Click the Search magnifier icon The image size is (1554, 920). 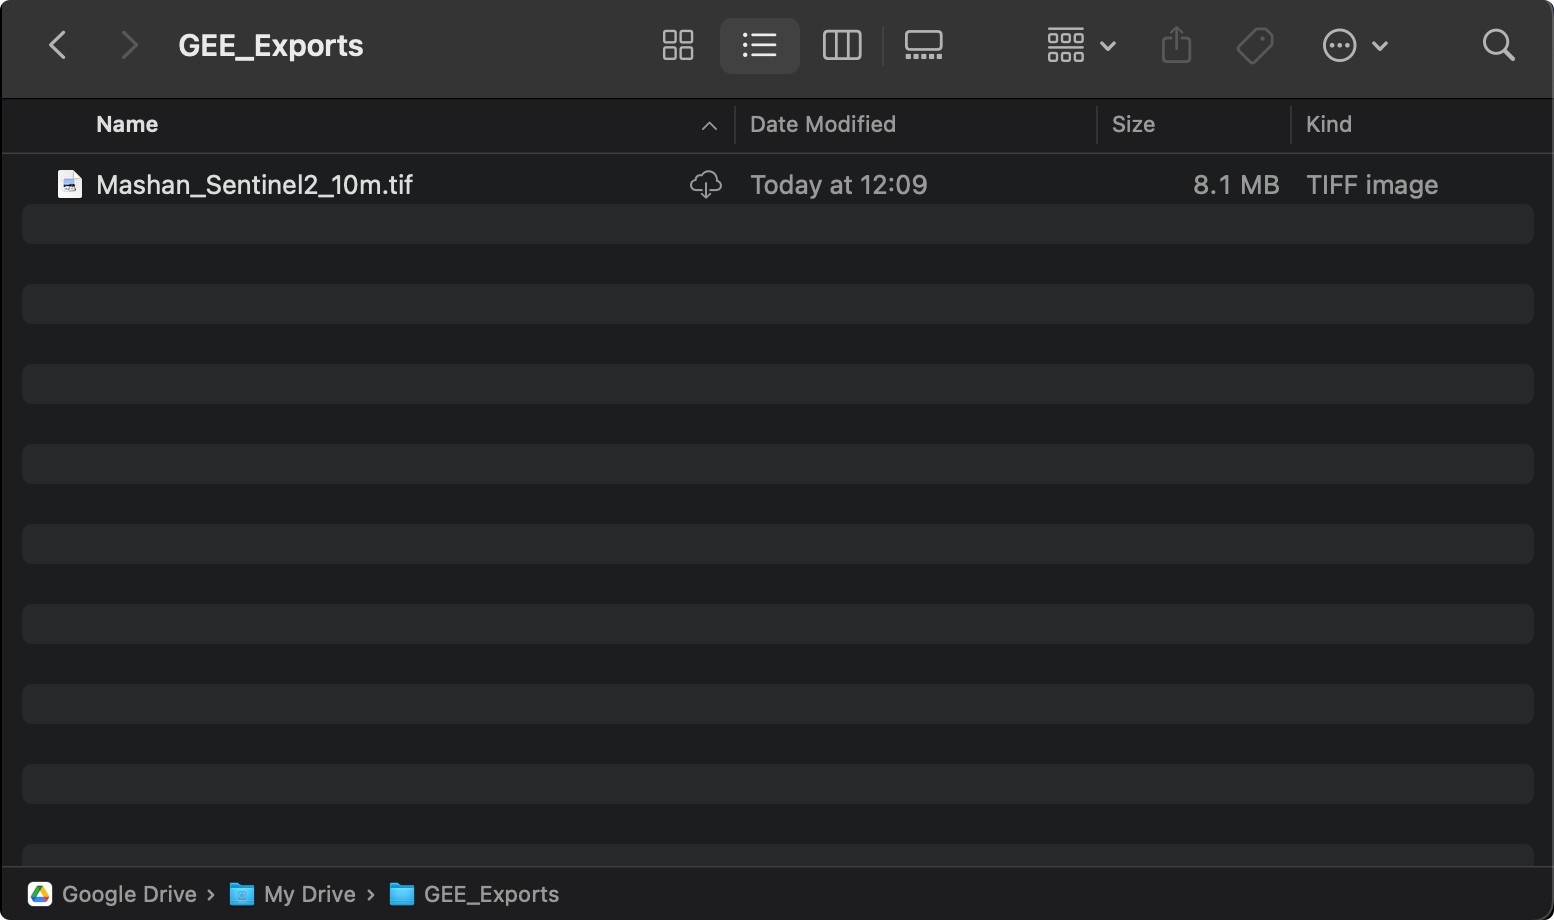(x=1498, y=45)
